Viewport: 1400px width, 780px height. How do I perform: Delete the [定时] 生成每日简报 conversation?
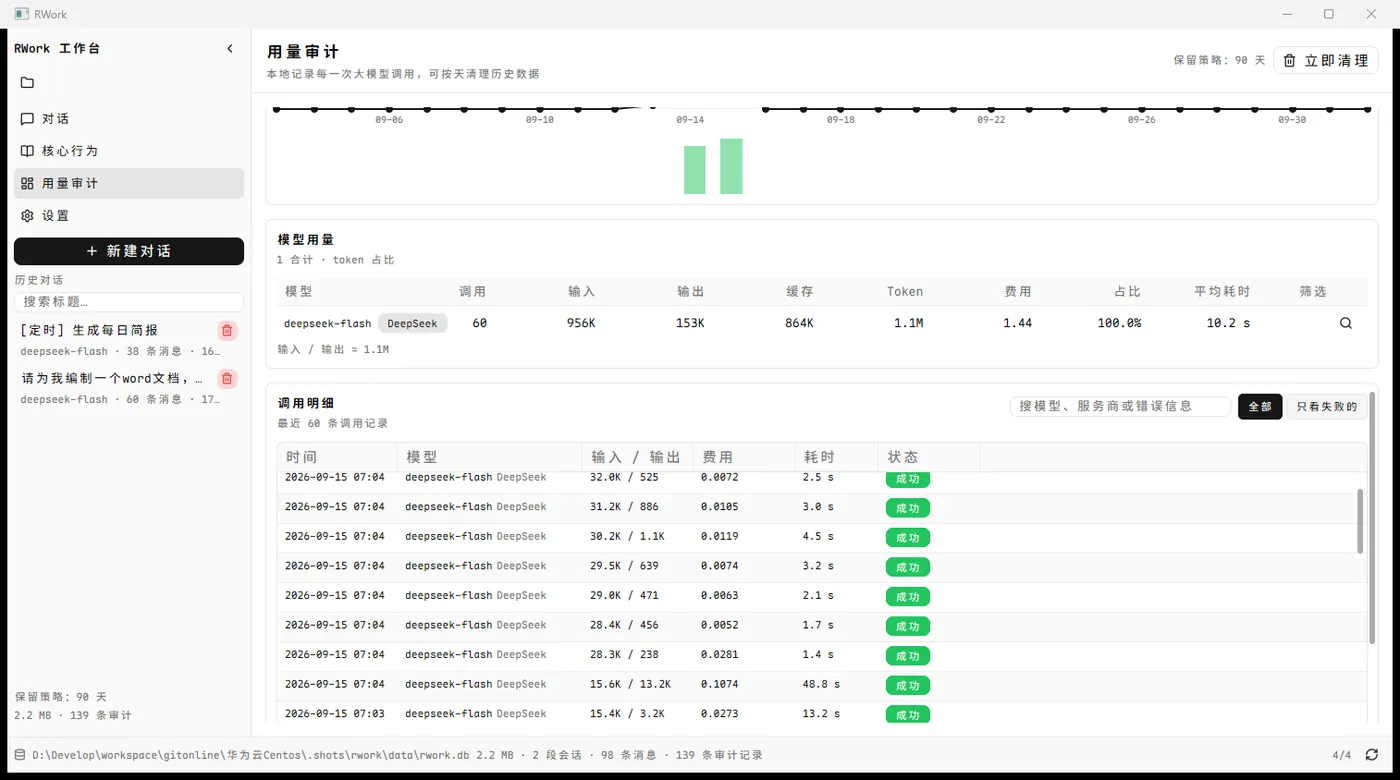coord(227,331)
